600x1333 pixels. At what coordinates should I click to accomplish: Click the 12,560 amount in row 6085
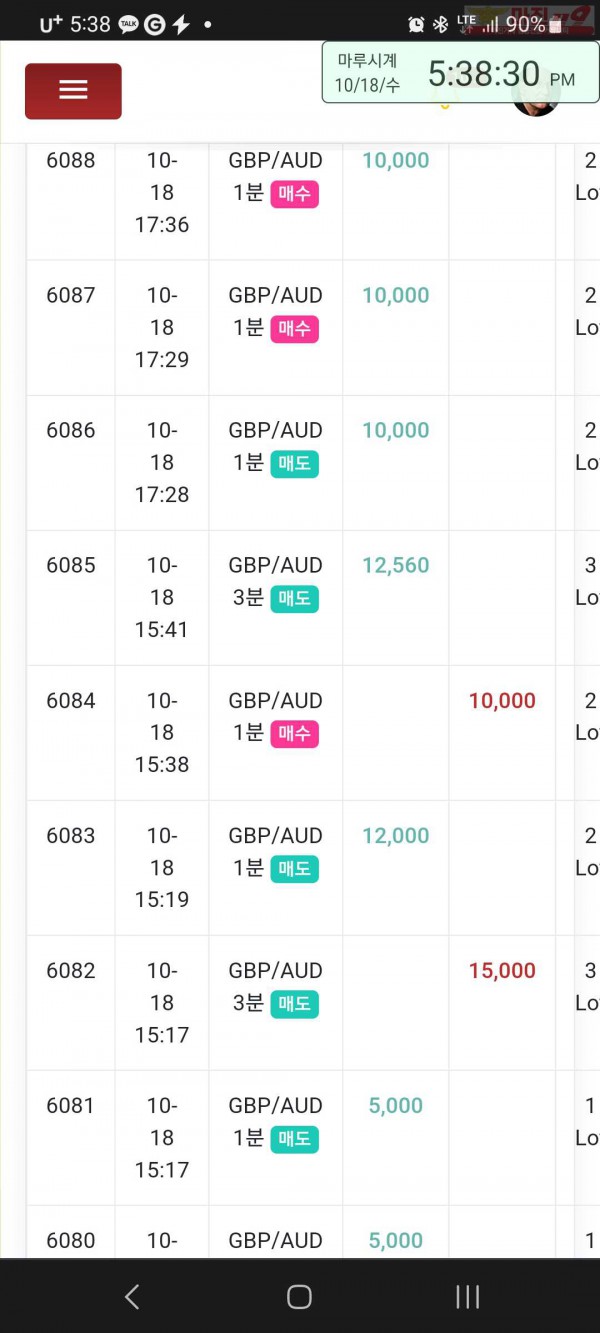[x=396, y=565]
